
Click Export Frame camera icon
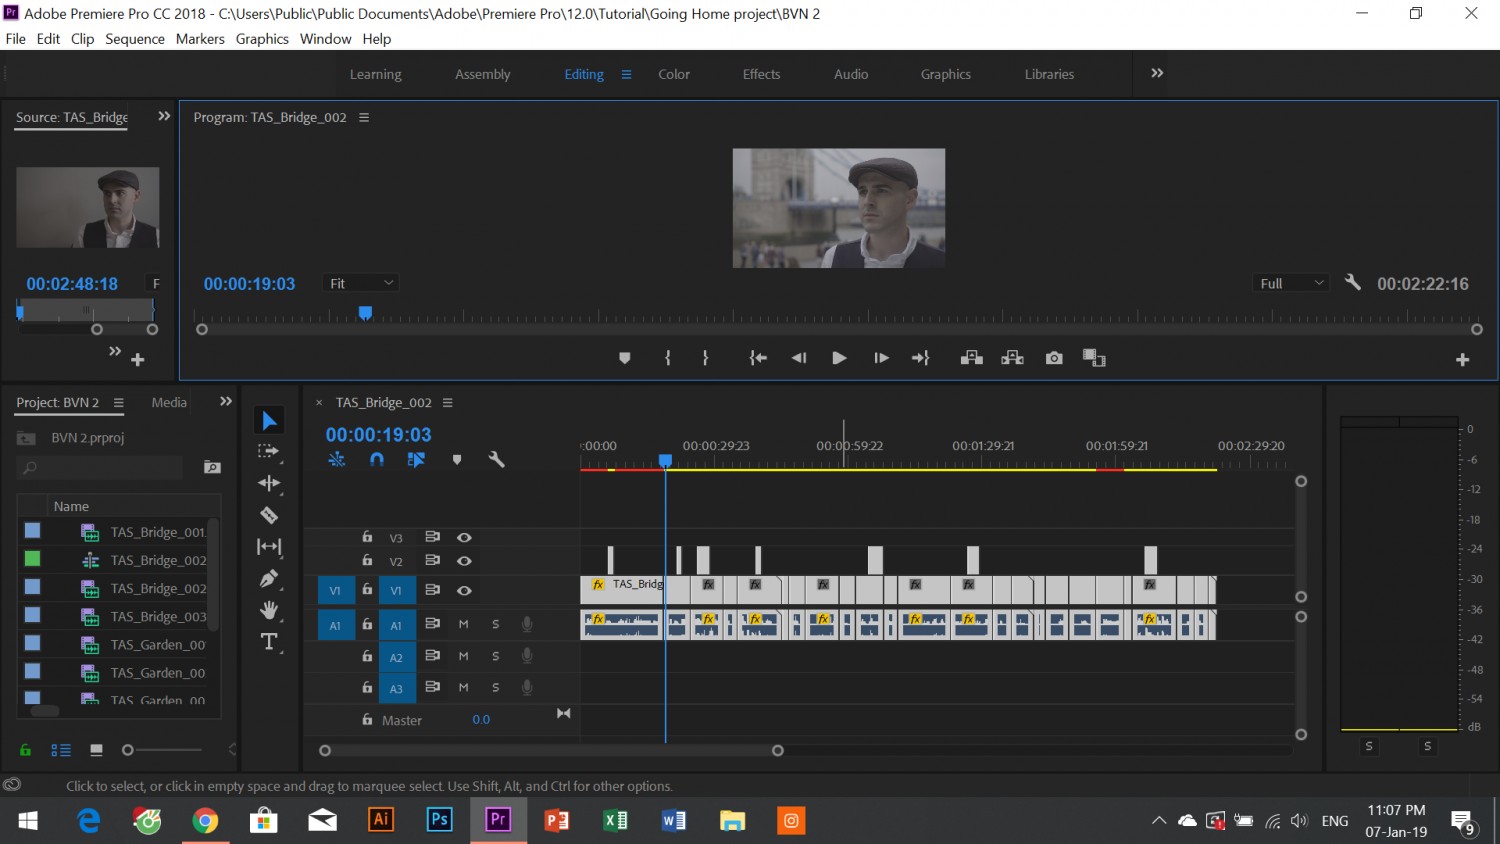click(x=1054, y=358)
